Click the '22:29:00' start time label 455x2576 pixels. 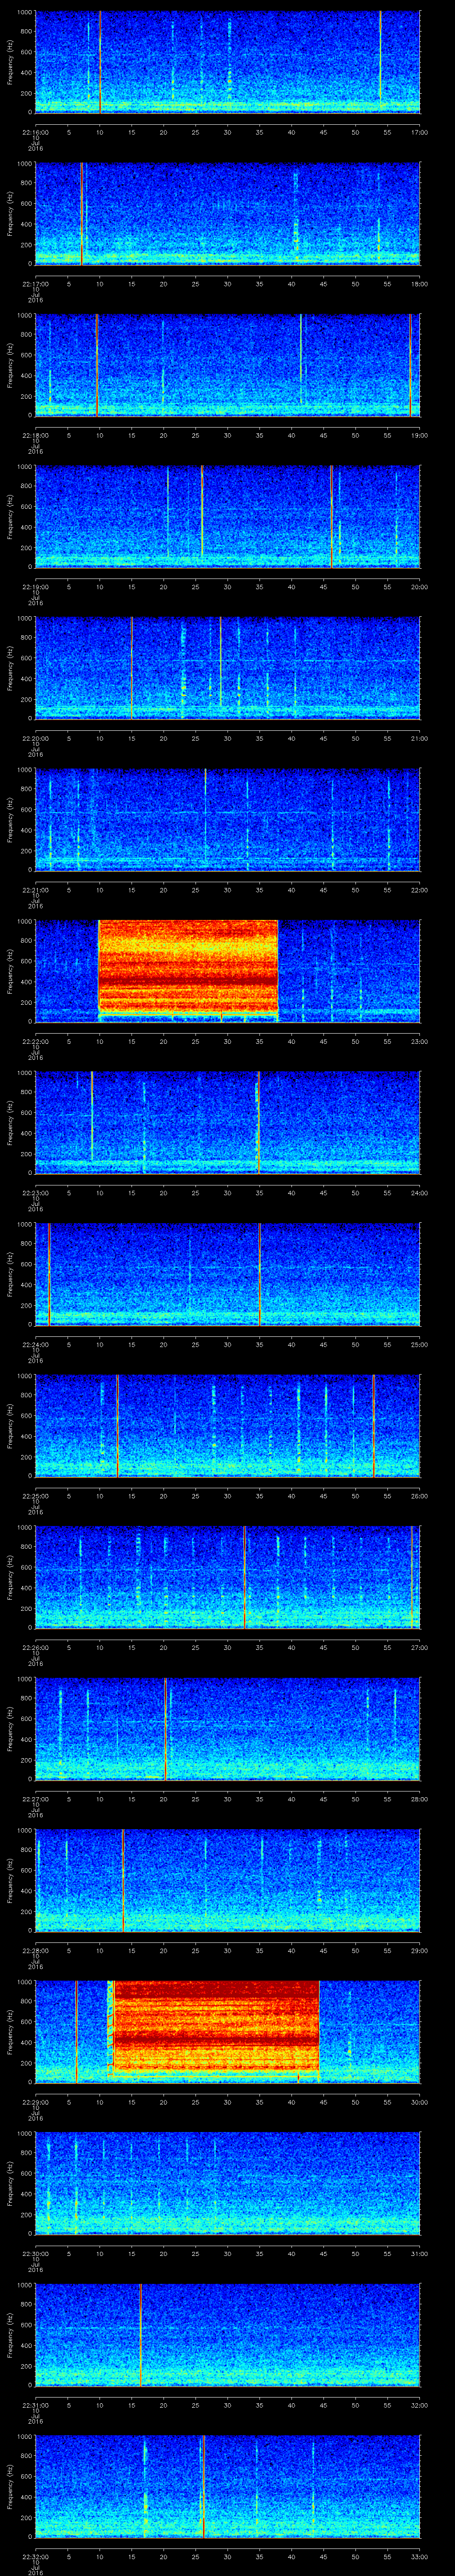pos(35,2101)
